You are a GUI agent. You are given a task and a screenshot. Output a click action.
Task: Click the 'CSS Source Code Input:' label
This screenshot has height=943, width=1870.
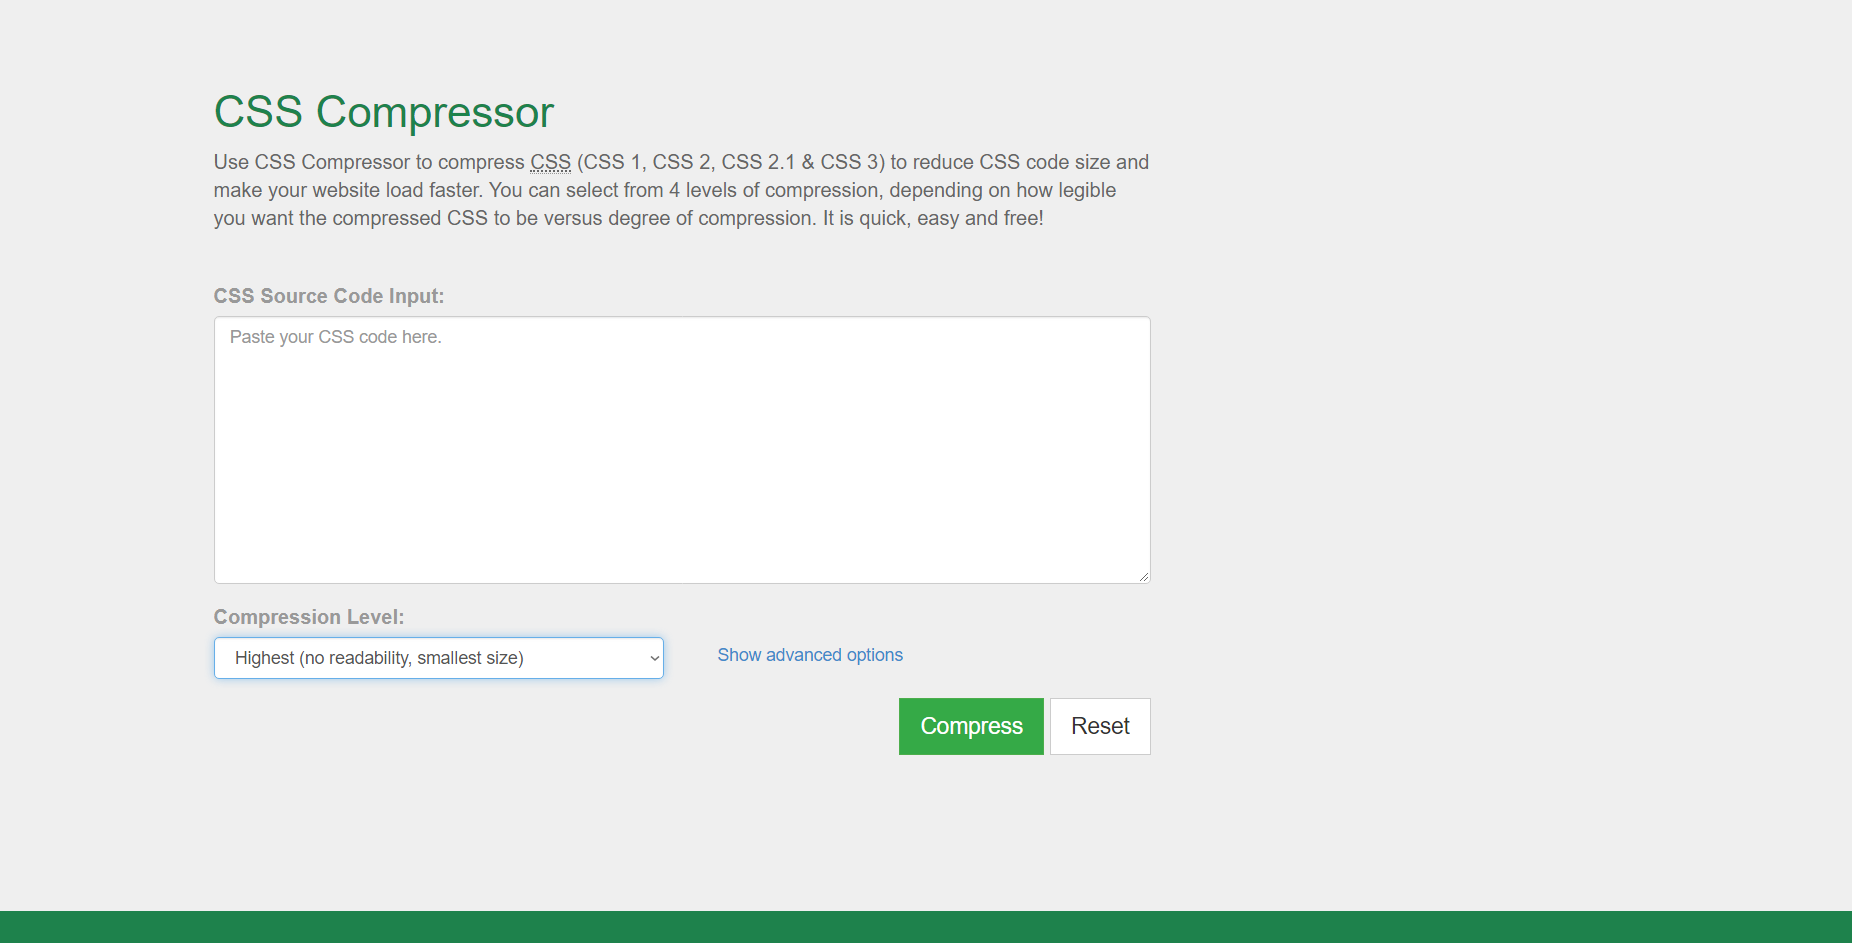click(329, 296)
